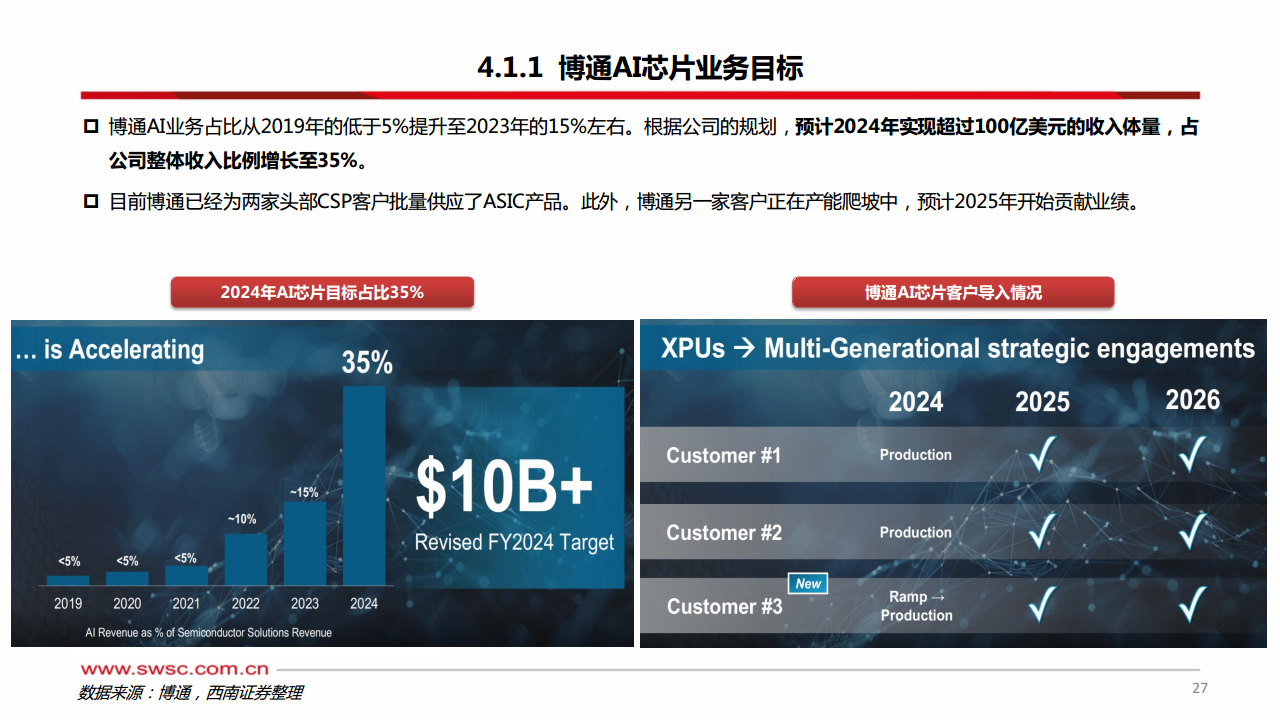The width and height of the screenshot is (1280, 720).
Task: Click the red label 2024年AI芯片目标占比35%
Action: (x=322, y=292)
